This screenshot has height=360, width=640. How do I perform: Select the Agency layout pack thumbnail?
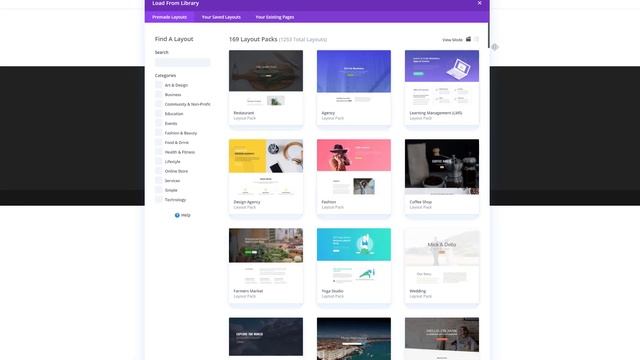point(354,78)
